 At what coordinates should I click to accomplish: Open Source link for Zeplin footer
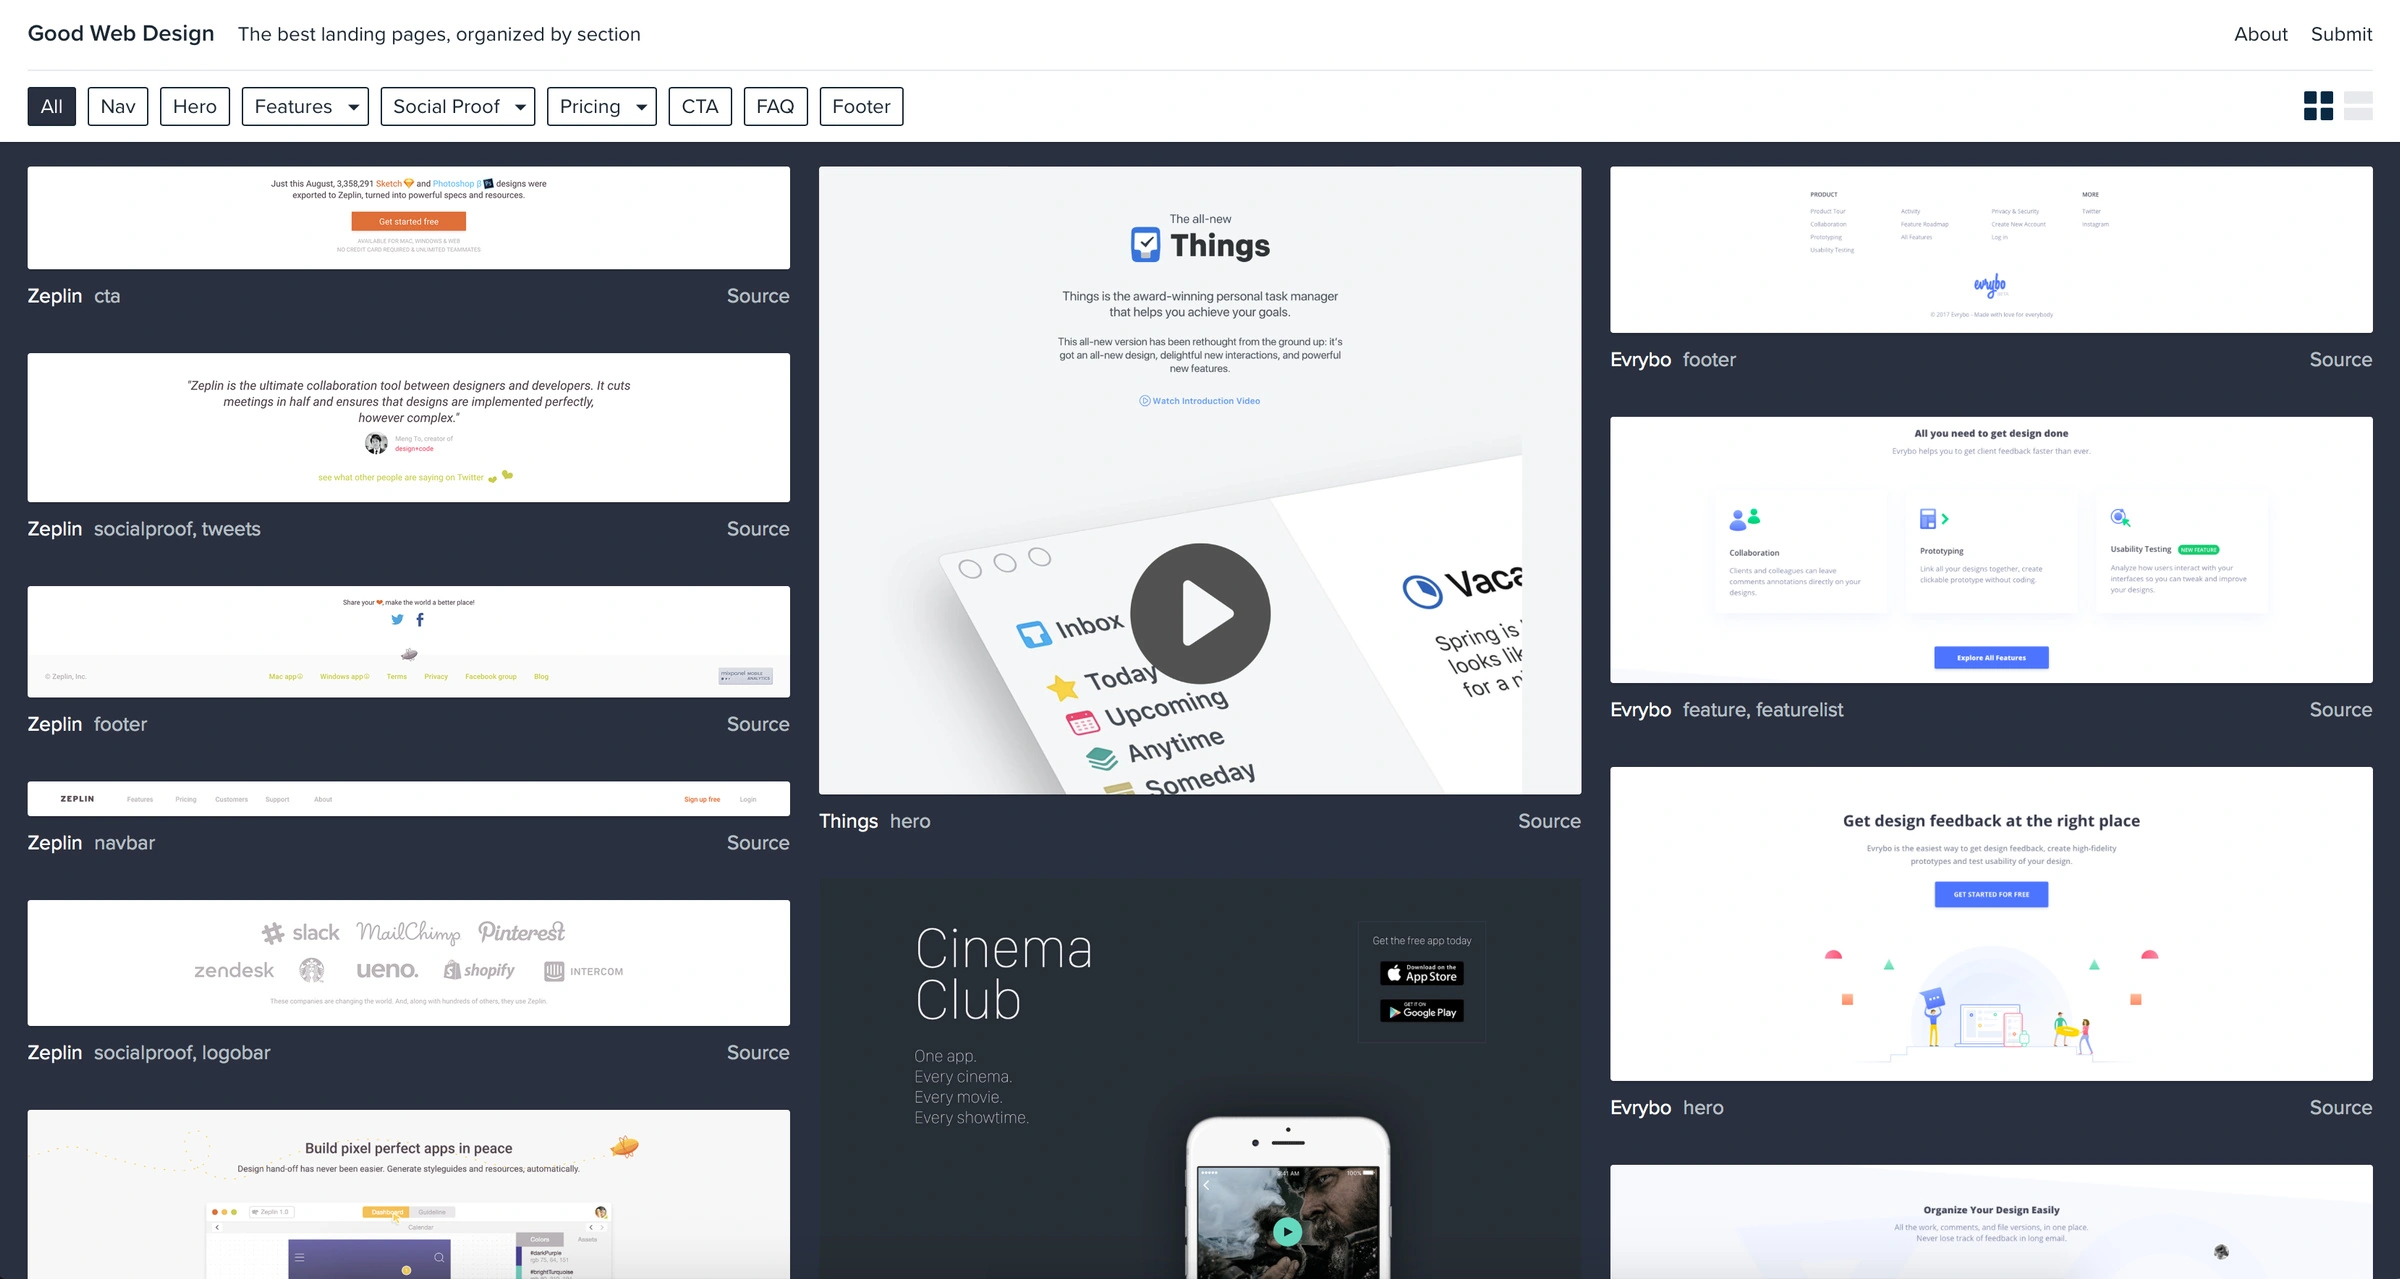(758, 724)
